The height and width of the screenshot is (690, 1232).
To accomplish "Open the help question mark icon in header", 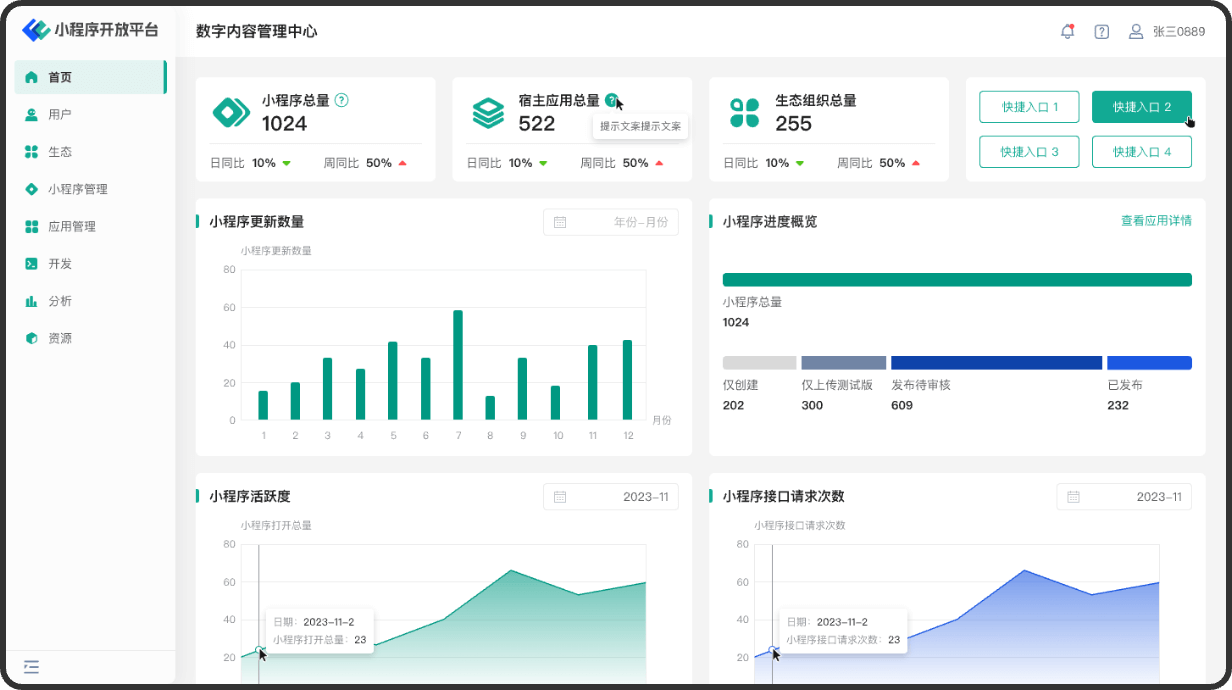I will pos(1101,32).
